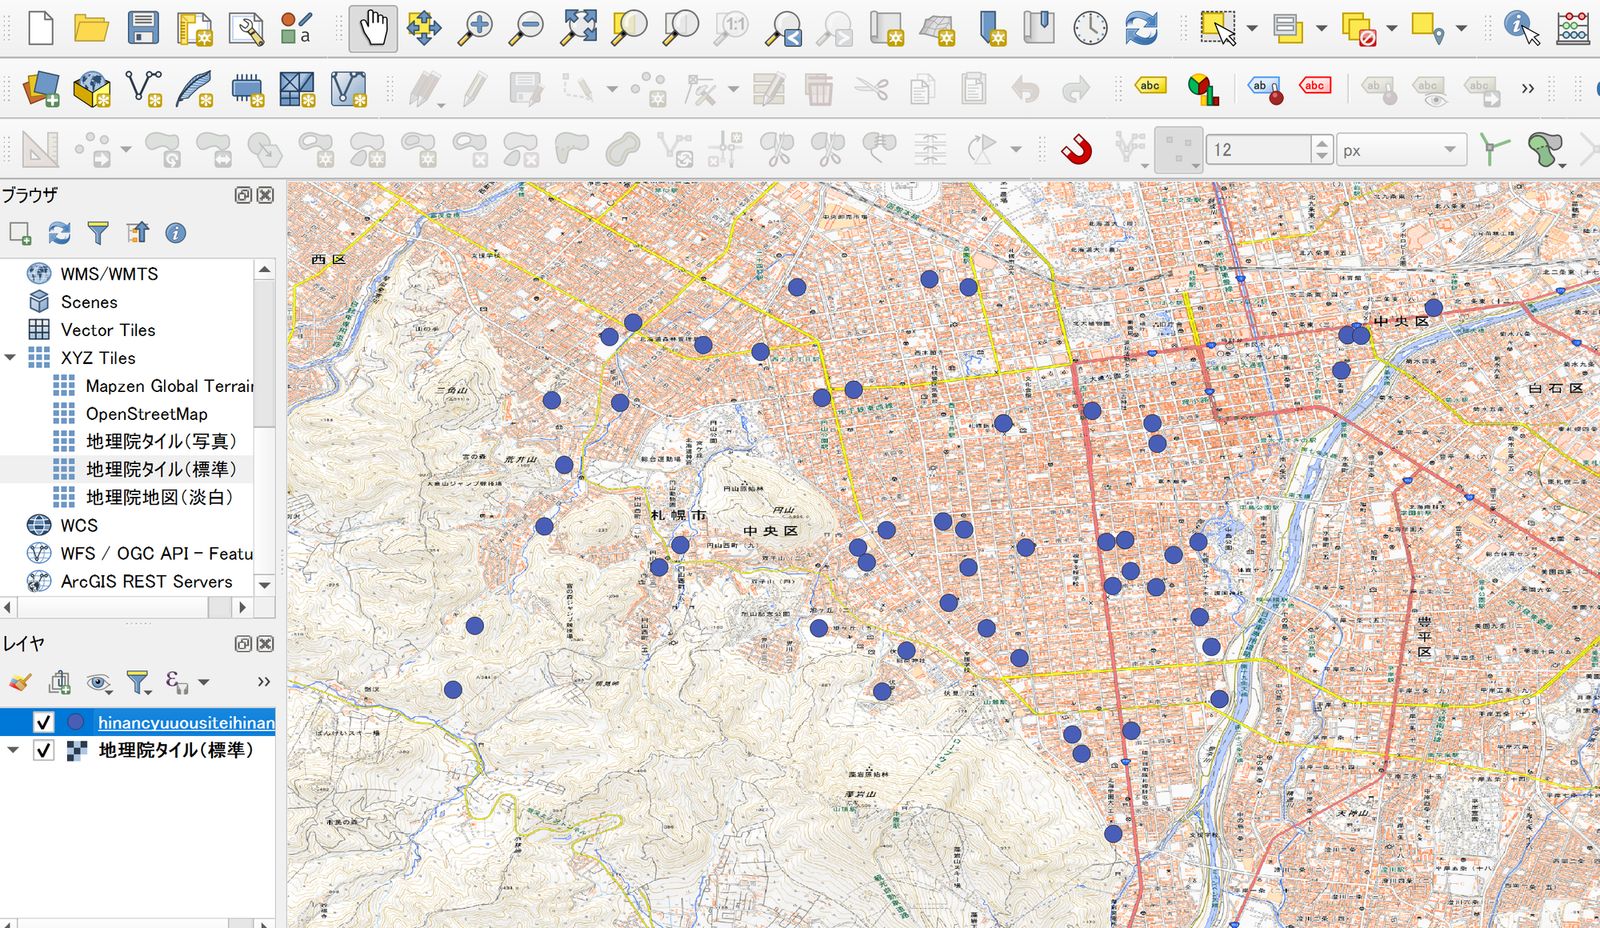Create a new project with the blank page icon

pos(40,28)
